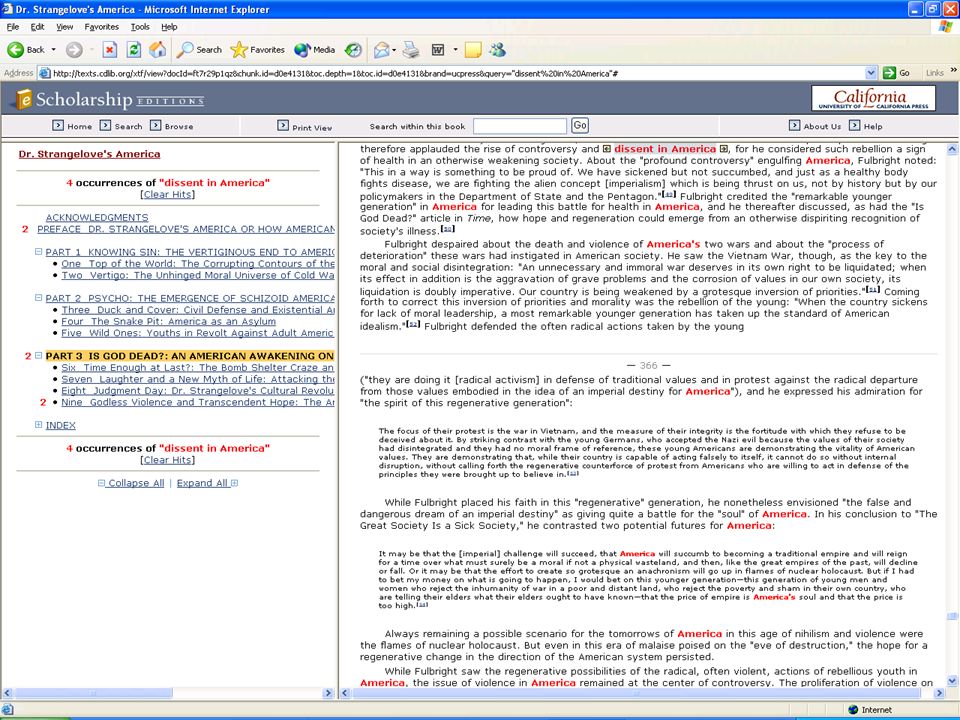Open chapter Four The Snake Pit
The height and width of the screenshot is (720, 960).
pos(168,321)
